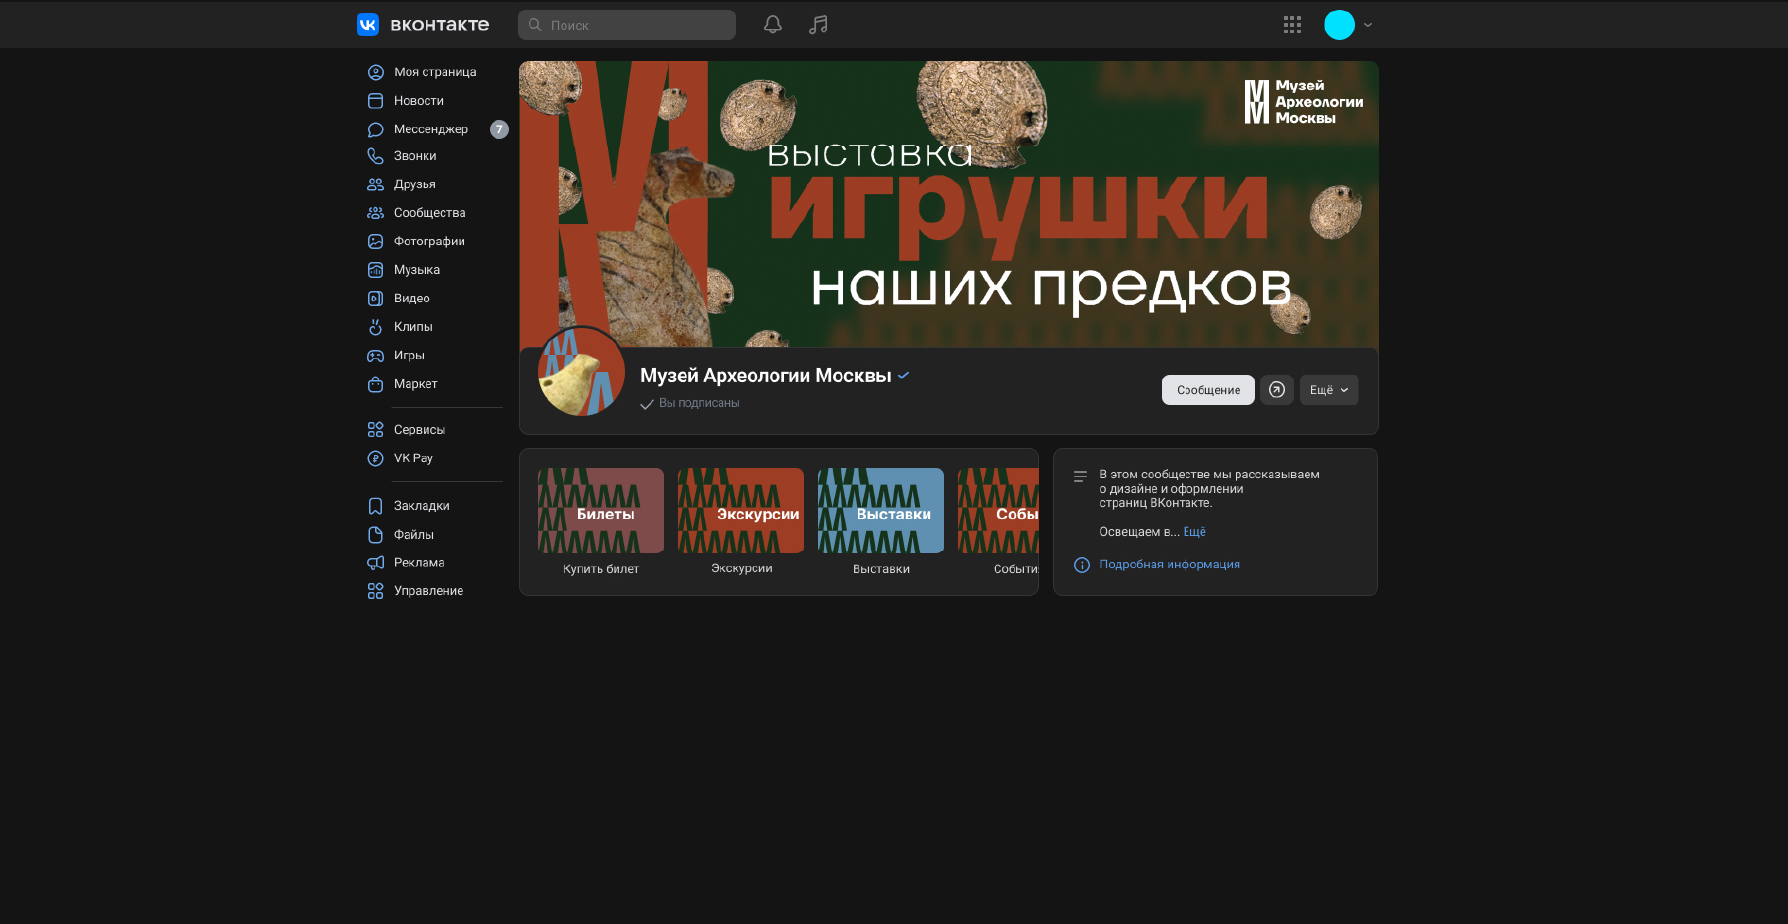Open the VK services grid icon
The height and width of the screenshot is (924, 1788).
click(x=1292, y=25)
